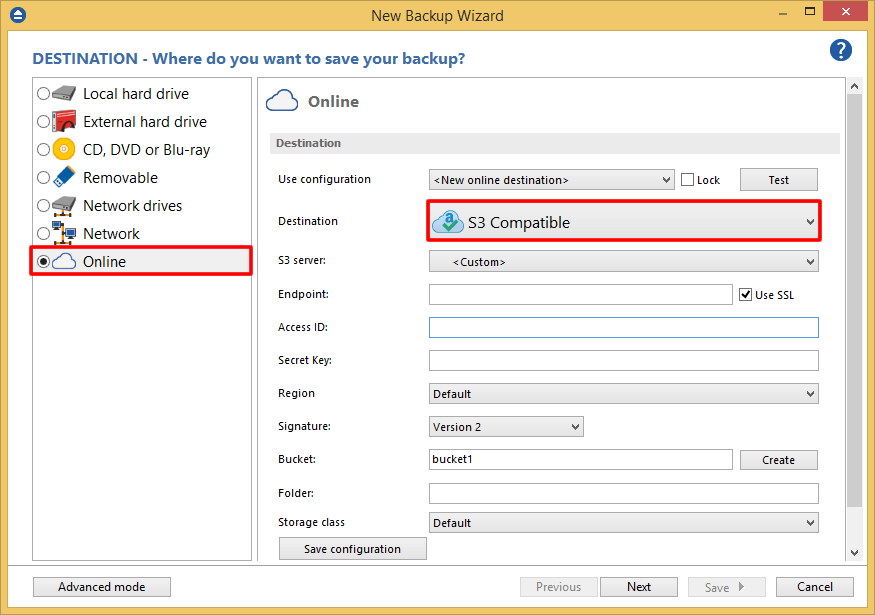Click Save configuration button

click(x=353, y=549)
